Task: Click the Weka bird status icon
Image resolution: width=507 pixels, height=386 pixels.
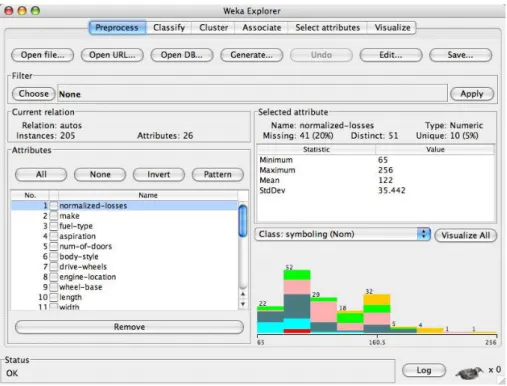Action: [x=470, y=372]
